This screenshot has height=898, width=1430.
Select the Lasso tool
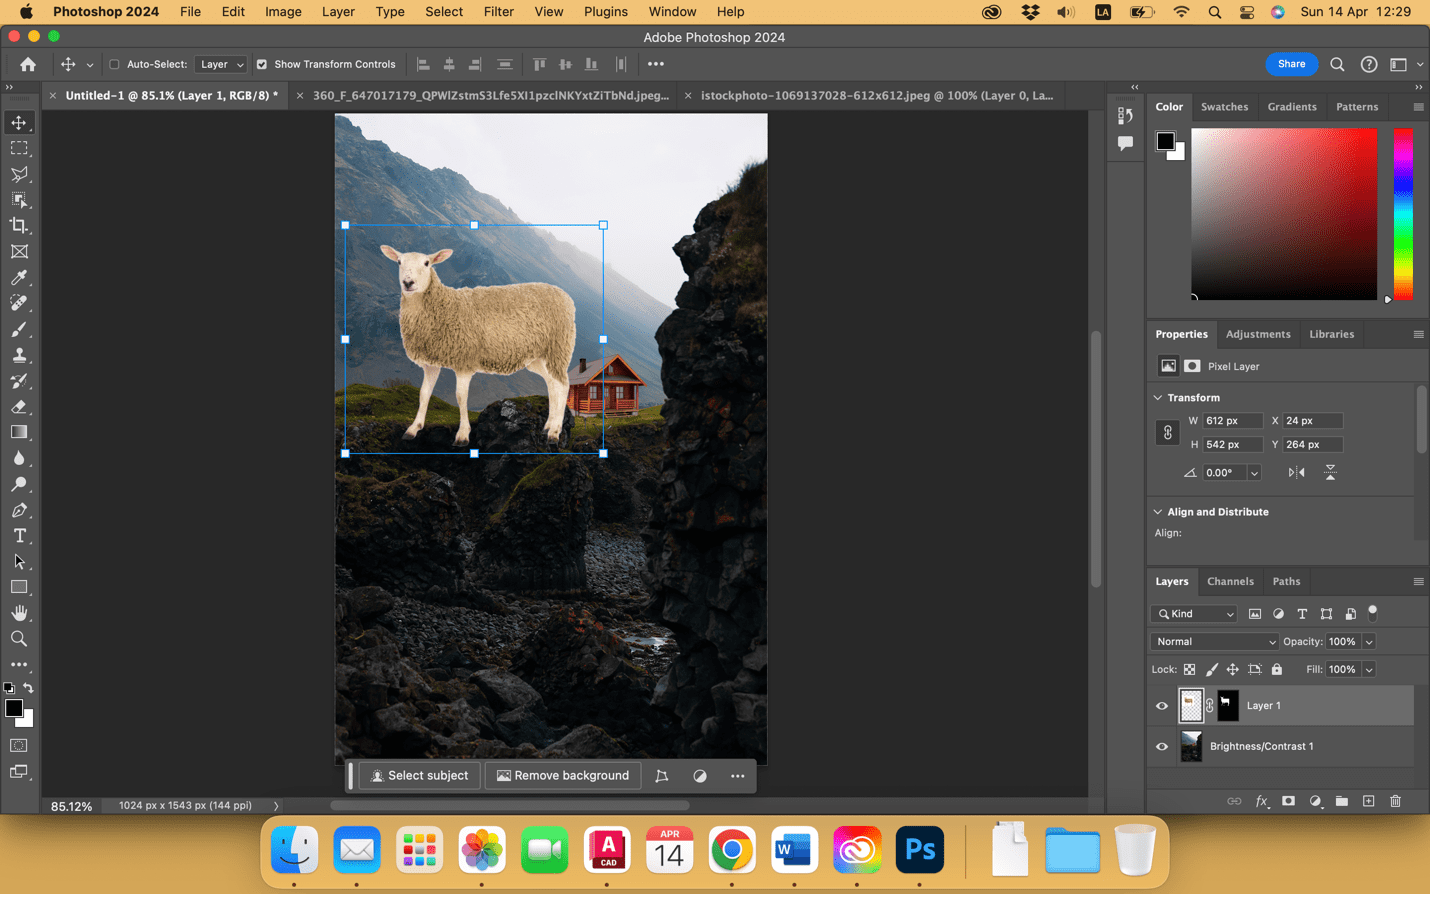pyautogui.click(x=19, y=174)
